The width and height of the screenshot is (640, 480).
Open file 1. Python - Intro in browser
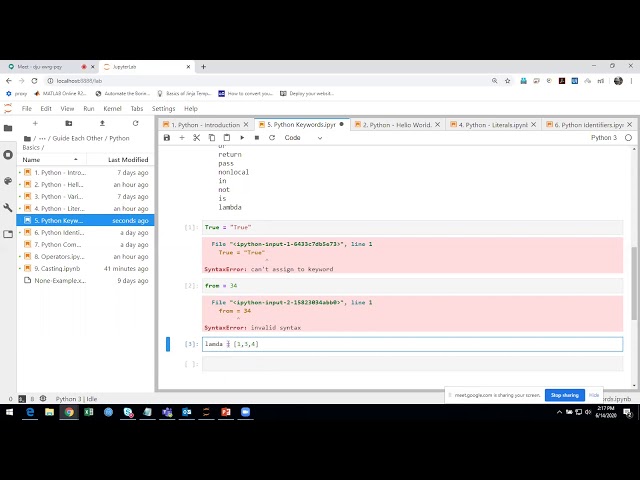click(85, 173)
